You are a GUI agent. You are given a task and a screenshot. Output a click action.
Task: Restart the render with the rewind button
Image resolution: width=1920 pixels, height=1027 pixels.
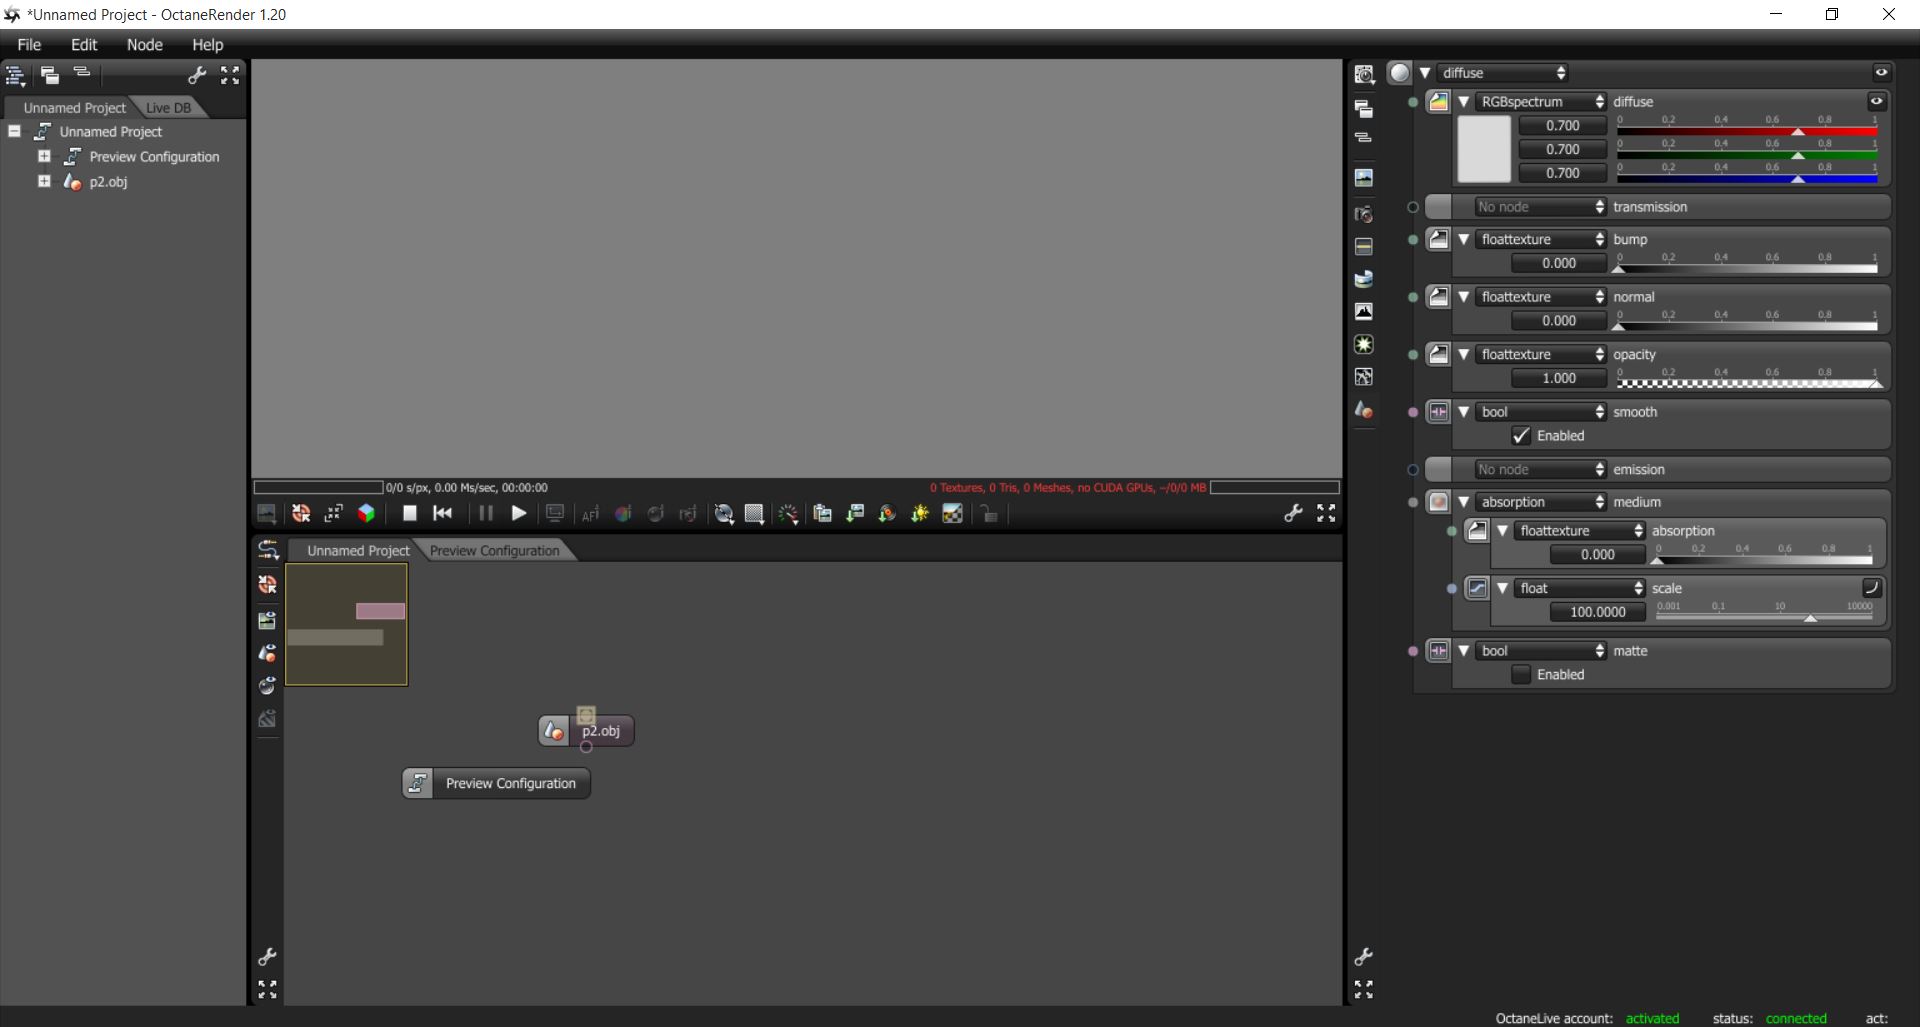tap(442, 513)
